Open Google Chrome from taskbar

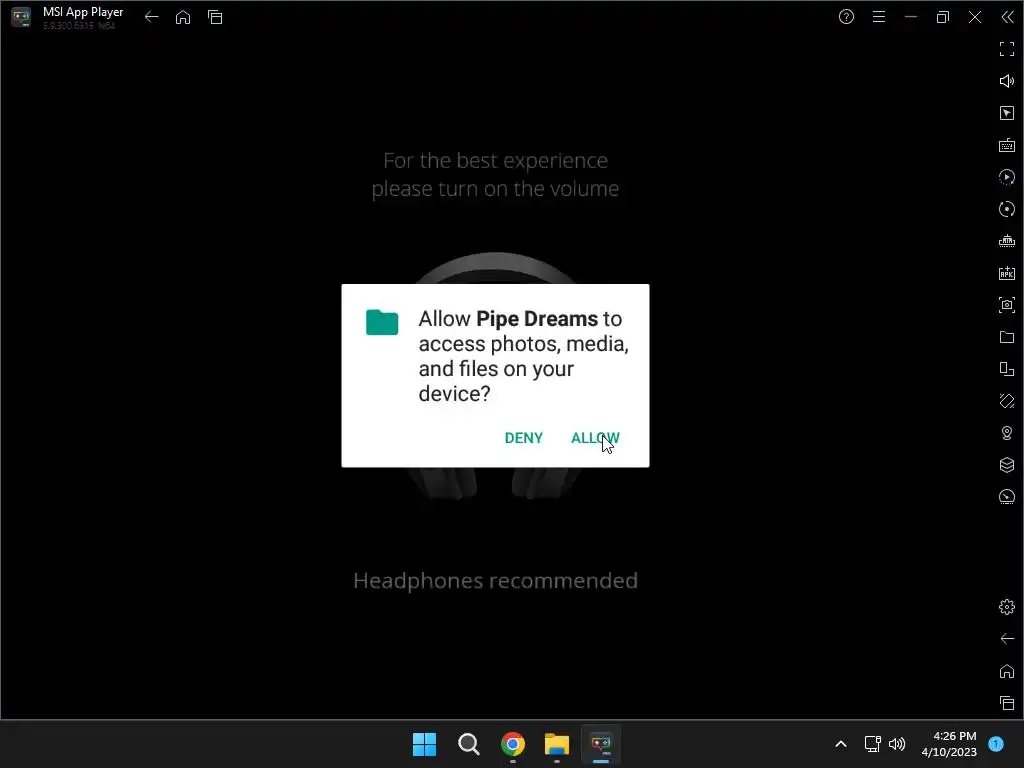(x=513, y=744)
